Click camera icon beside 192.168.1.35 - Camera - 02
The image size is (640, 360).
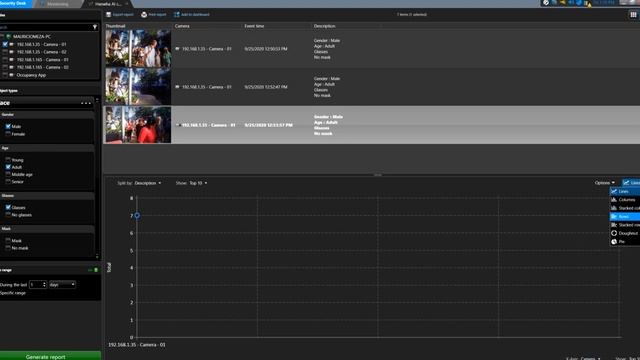(12, 52)
